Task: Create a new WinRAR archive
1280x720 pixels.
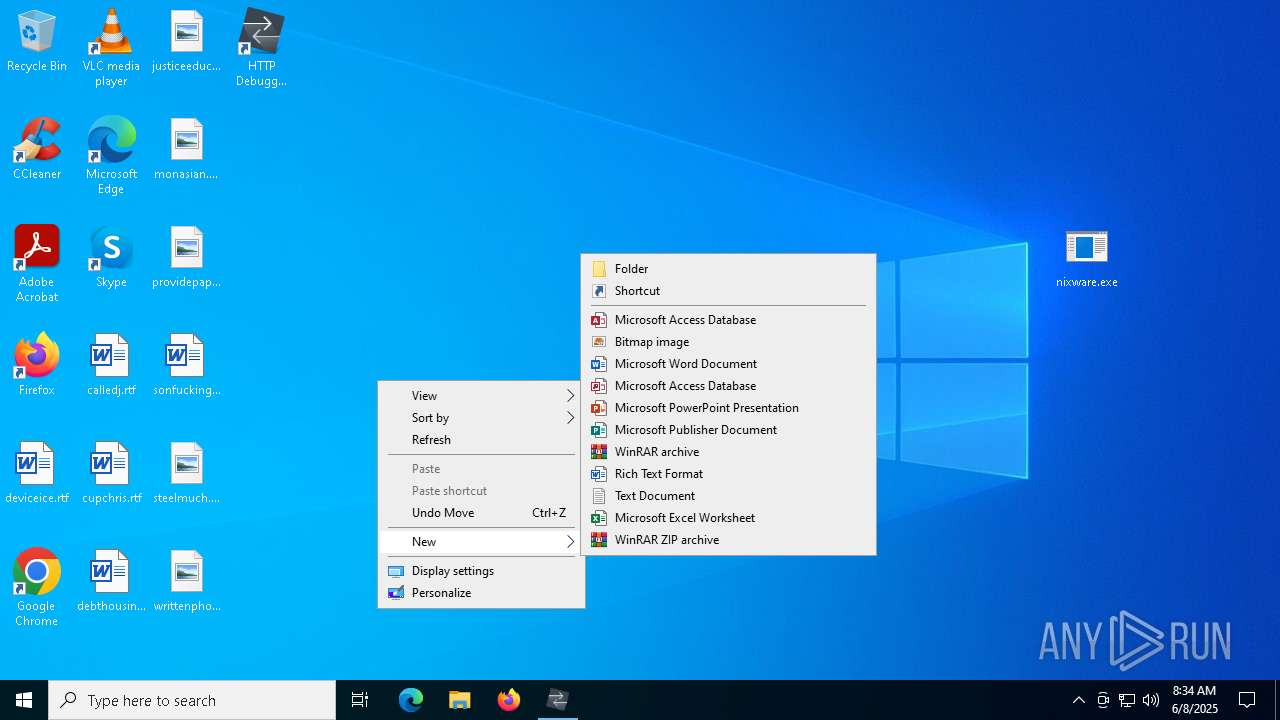Action: (x=728, y=452)
